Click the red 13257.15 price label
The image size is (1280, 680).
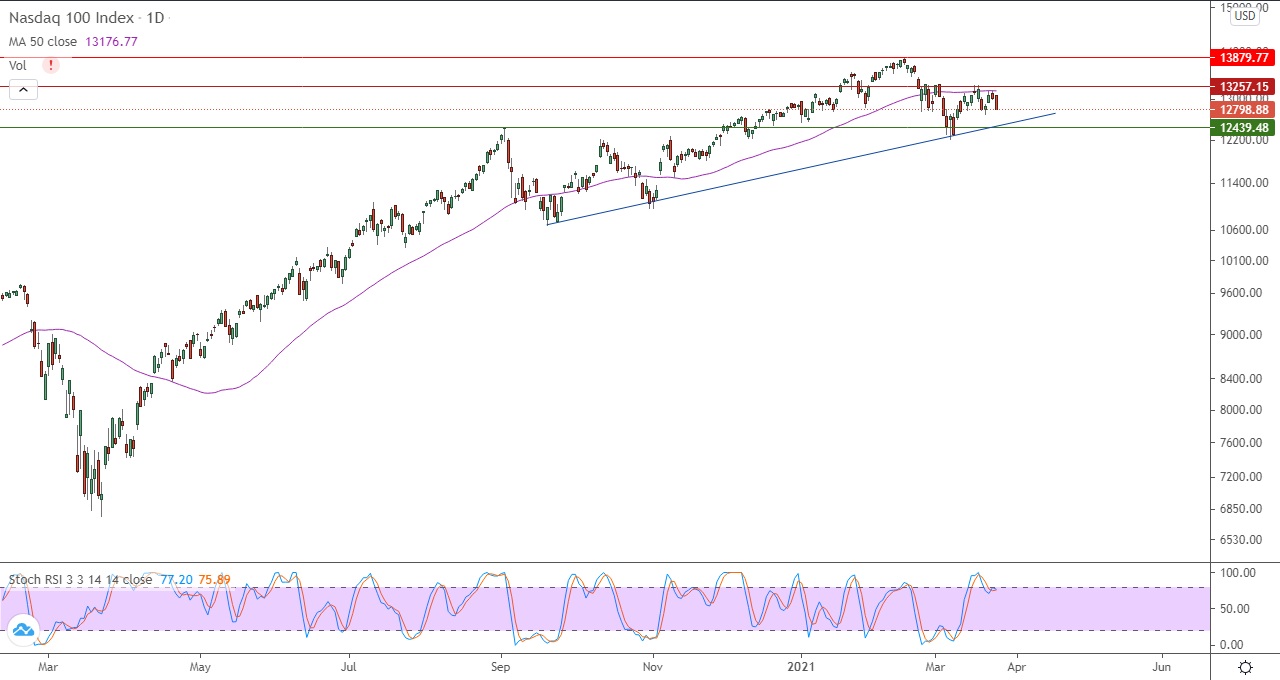1244,87
